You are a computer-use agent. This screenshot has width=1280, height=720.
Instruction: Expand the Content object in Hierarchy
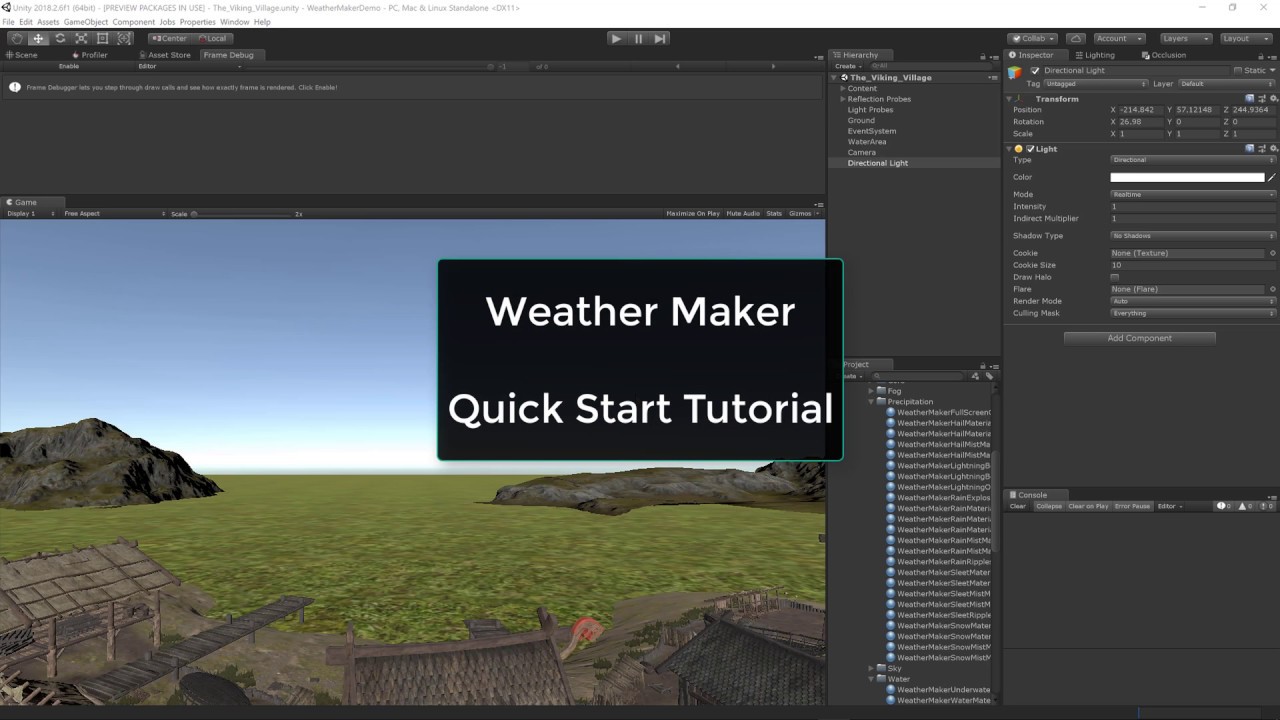[x=843, y=88]
